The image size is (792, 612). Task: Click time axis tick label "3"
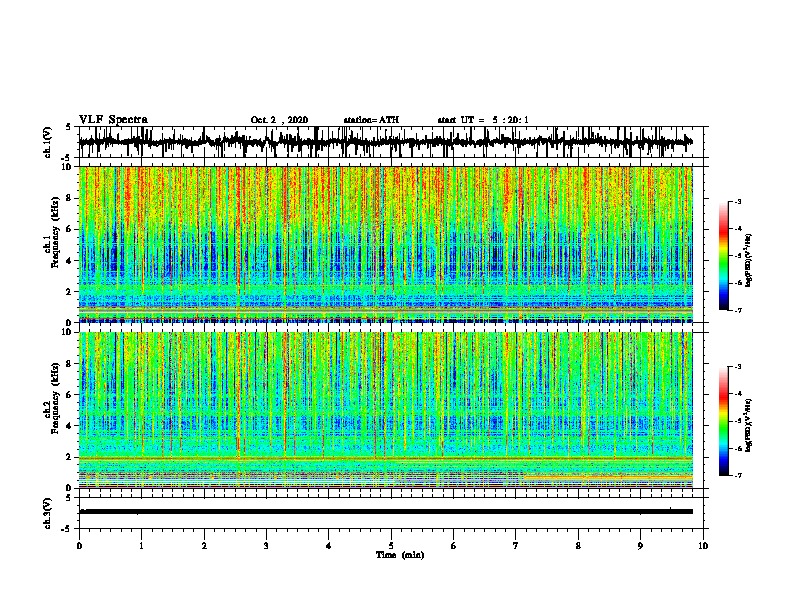(x=266, y=546)
